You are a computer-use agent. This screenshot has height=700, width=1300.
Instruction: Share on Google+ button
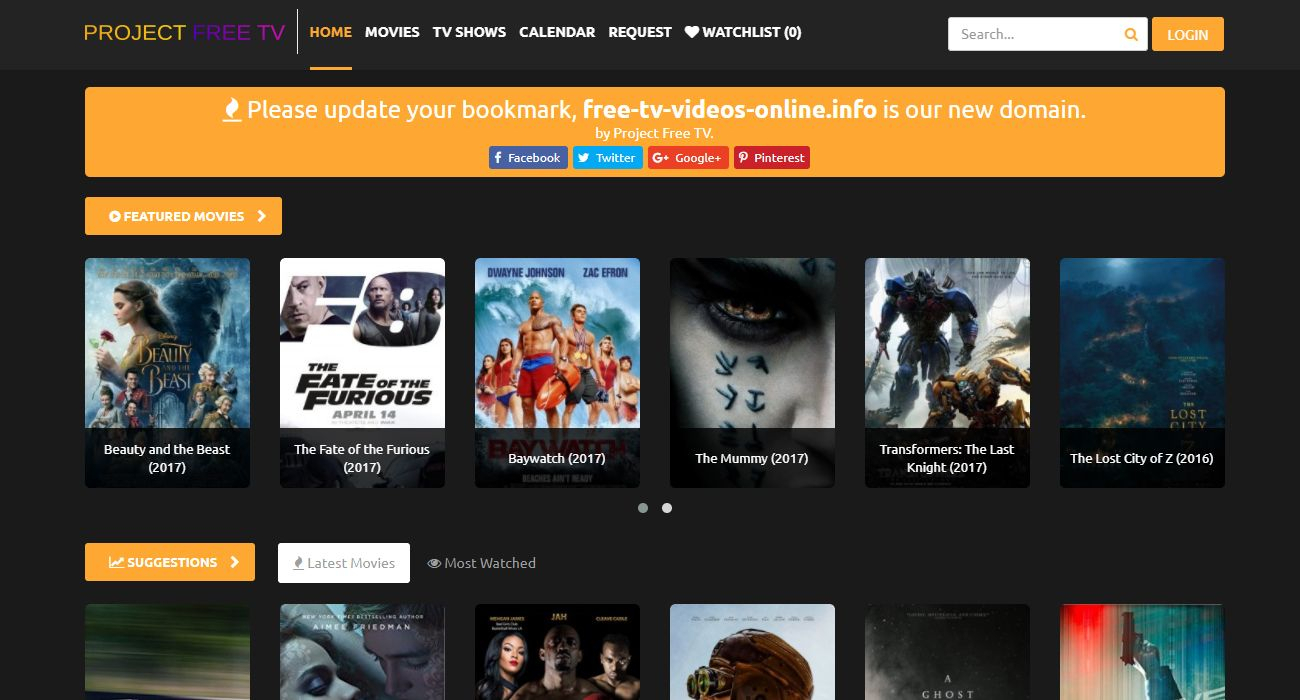point(688,158)
